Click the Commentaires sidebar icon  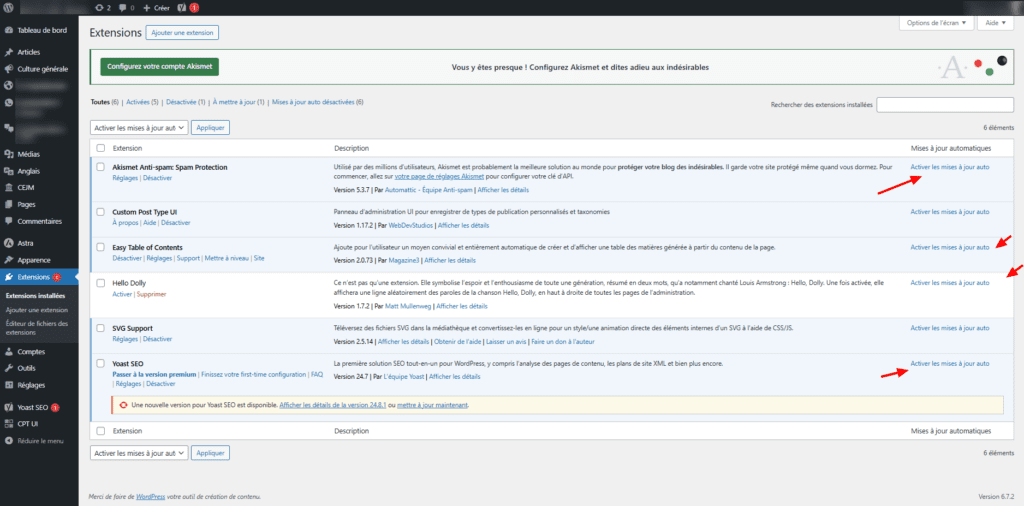[8, 221]
